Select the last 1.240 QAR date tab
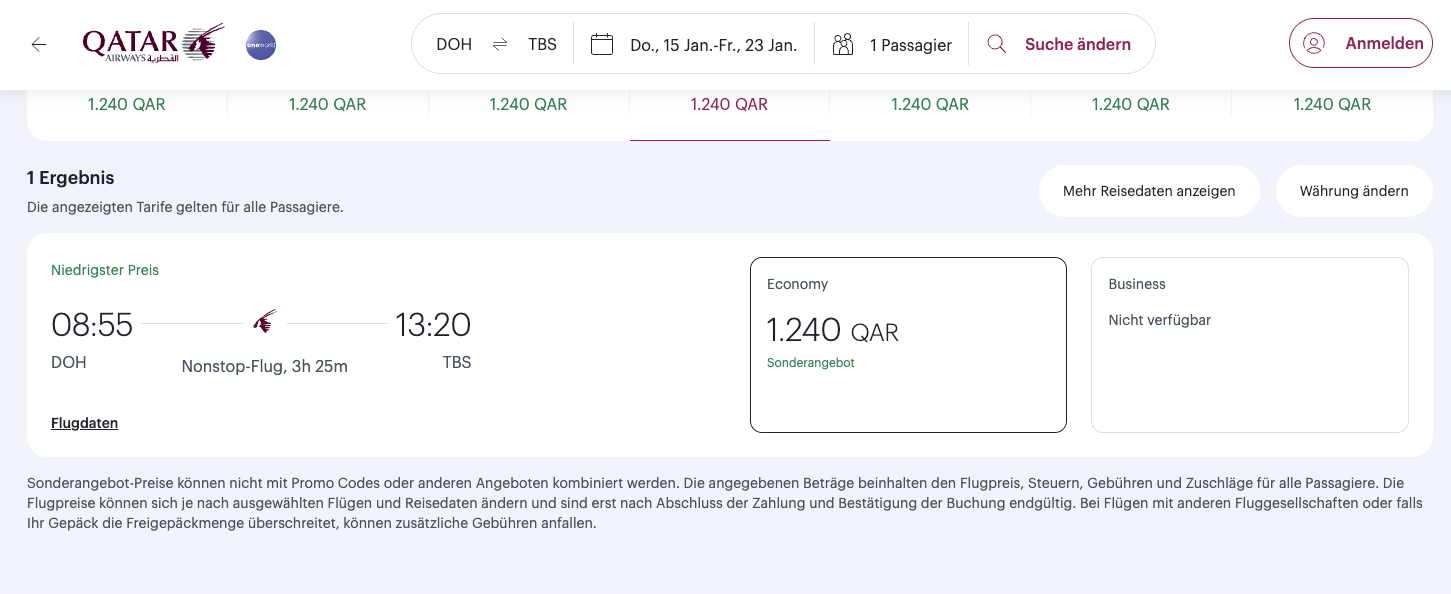 pyautogui.click(x=1332, y=105)
